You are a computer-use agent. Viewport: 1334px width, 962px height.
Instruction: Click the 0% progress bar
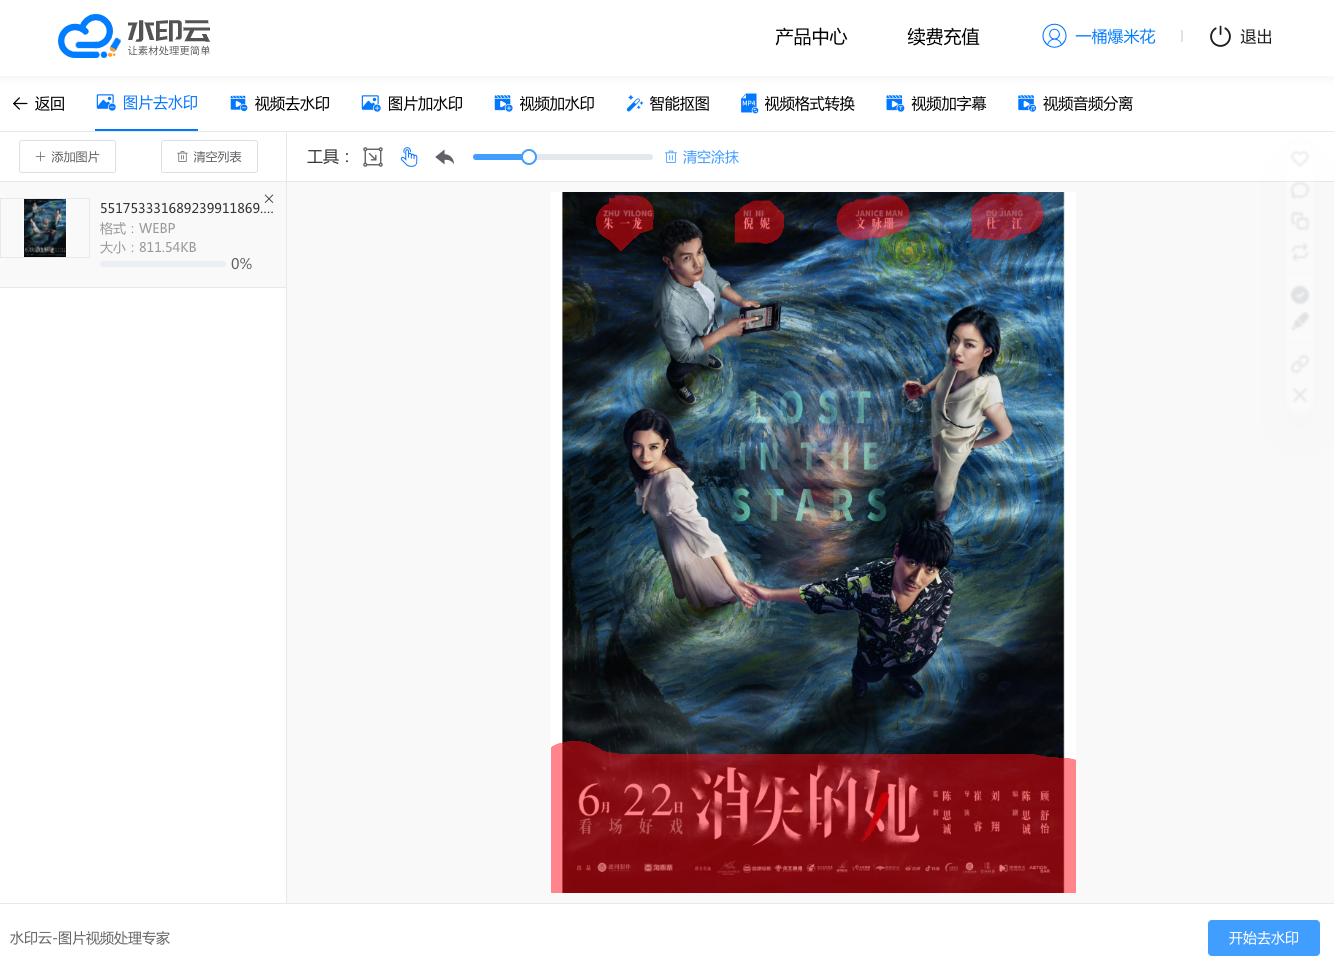163,264
